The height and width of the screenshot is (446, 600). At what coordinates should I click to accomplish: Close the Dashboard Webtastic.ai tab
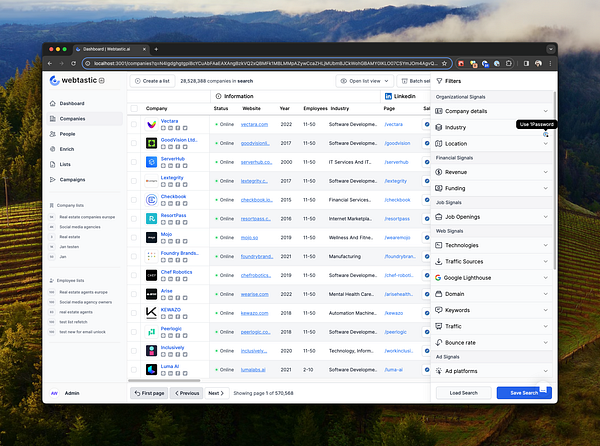point(144,49)
